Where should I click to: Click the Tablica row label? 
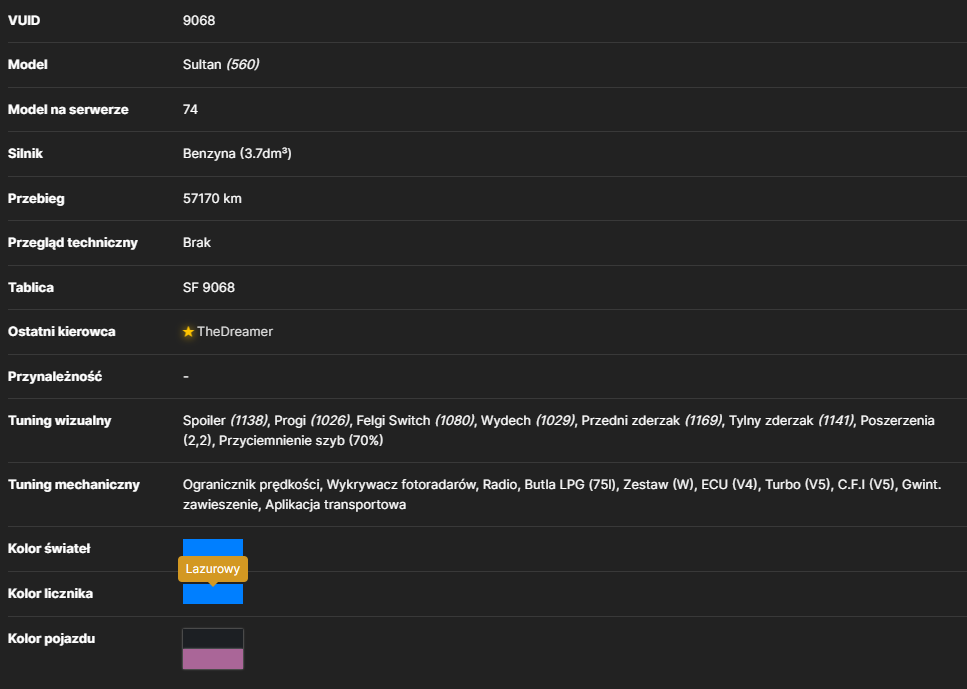pos(31,287)
